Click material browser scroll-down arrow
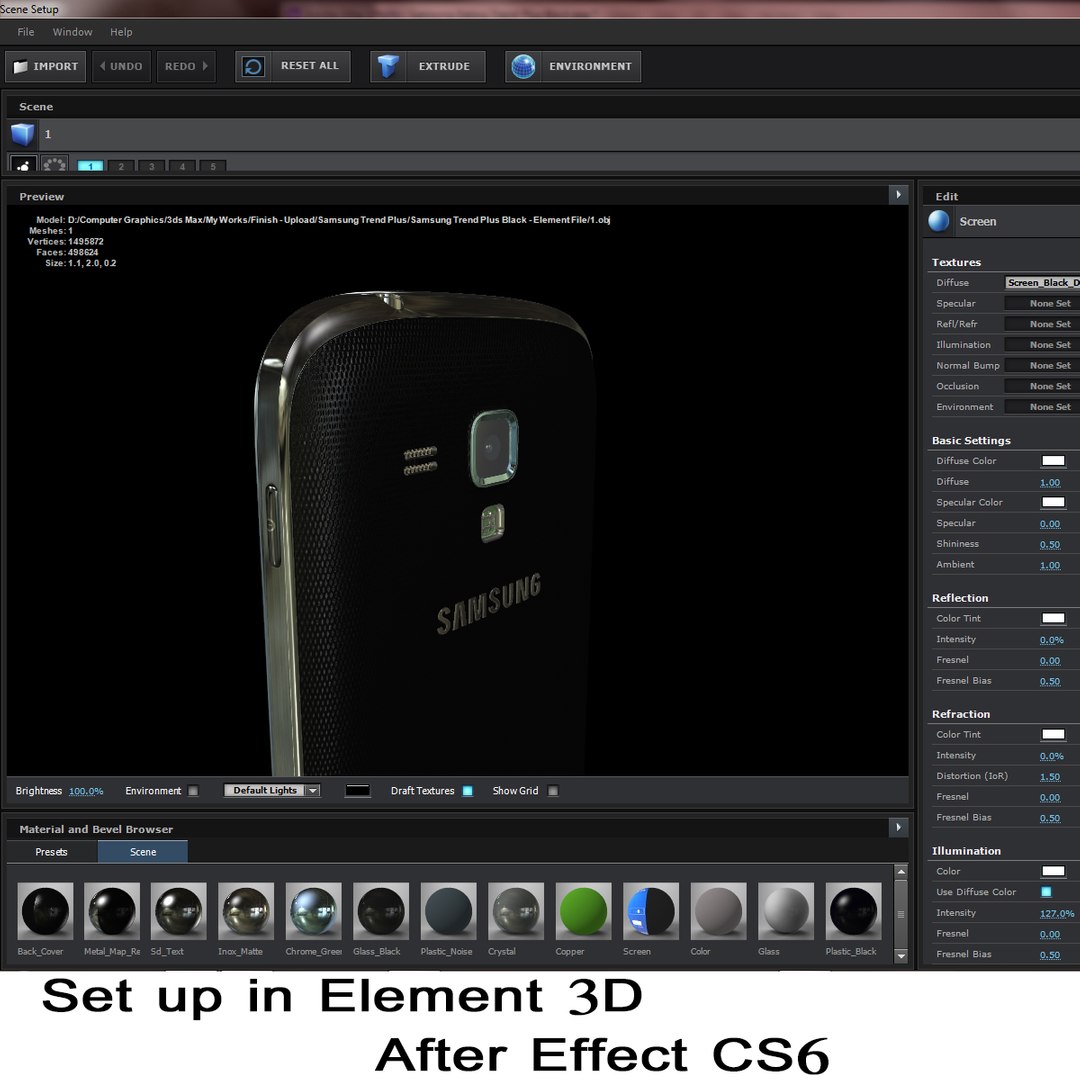 (x=901, y=956)
